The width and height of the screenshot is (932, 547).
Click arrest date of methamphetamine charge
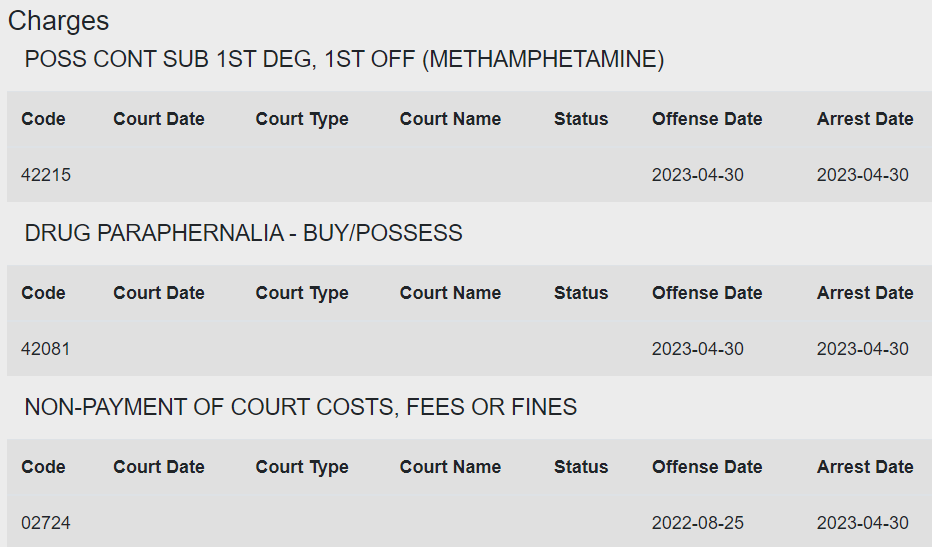(x=862, y=175)
